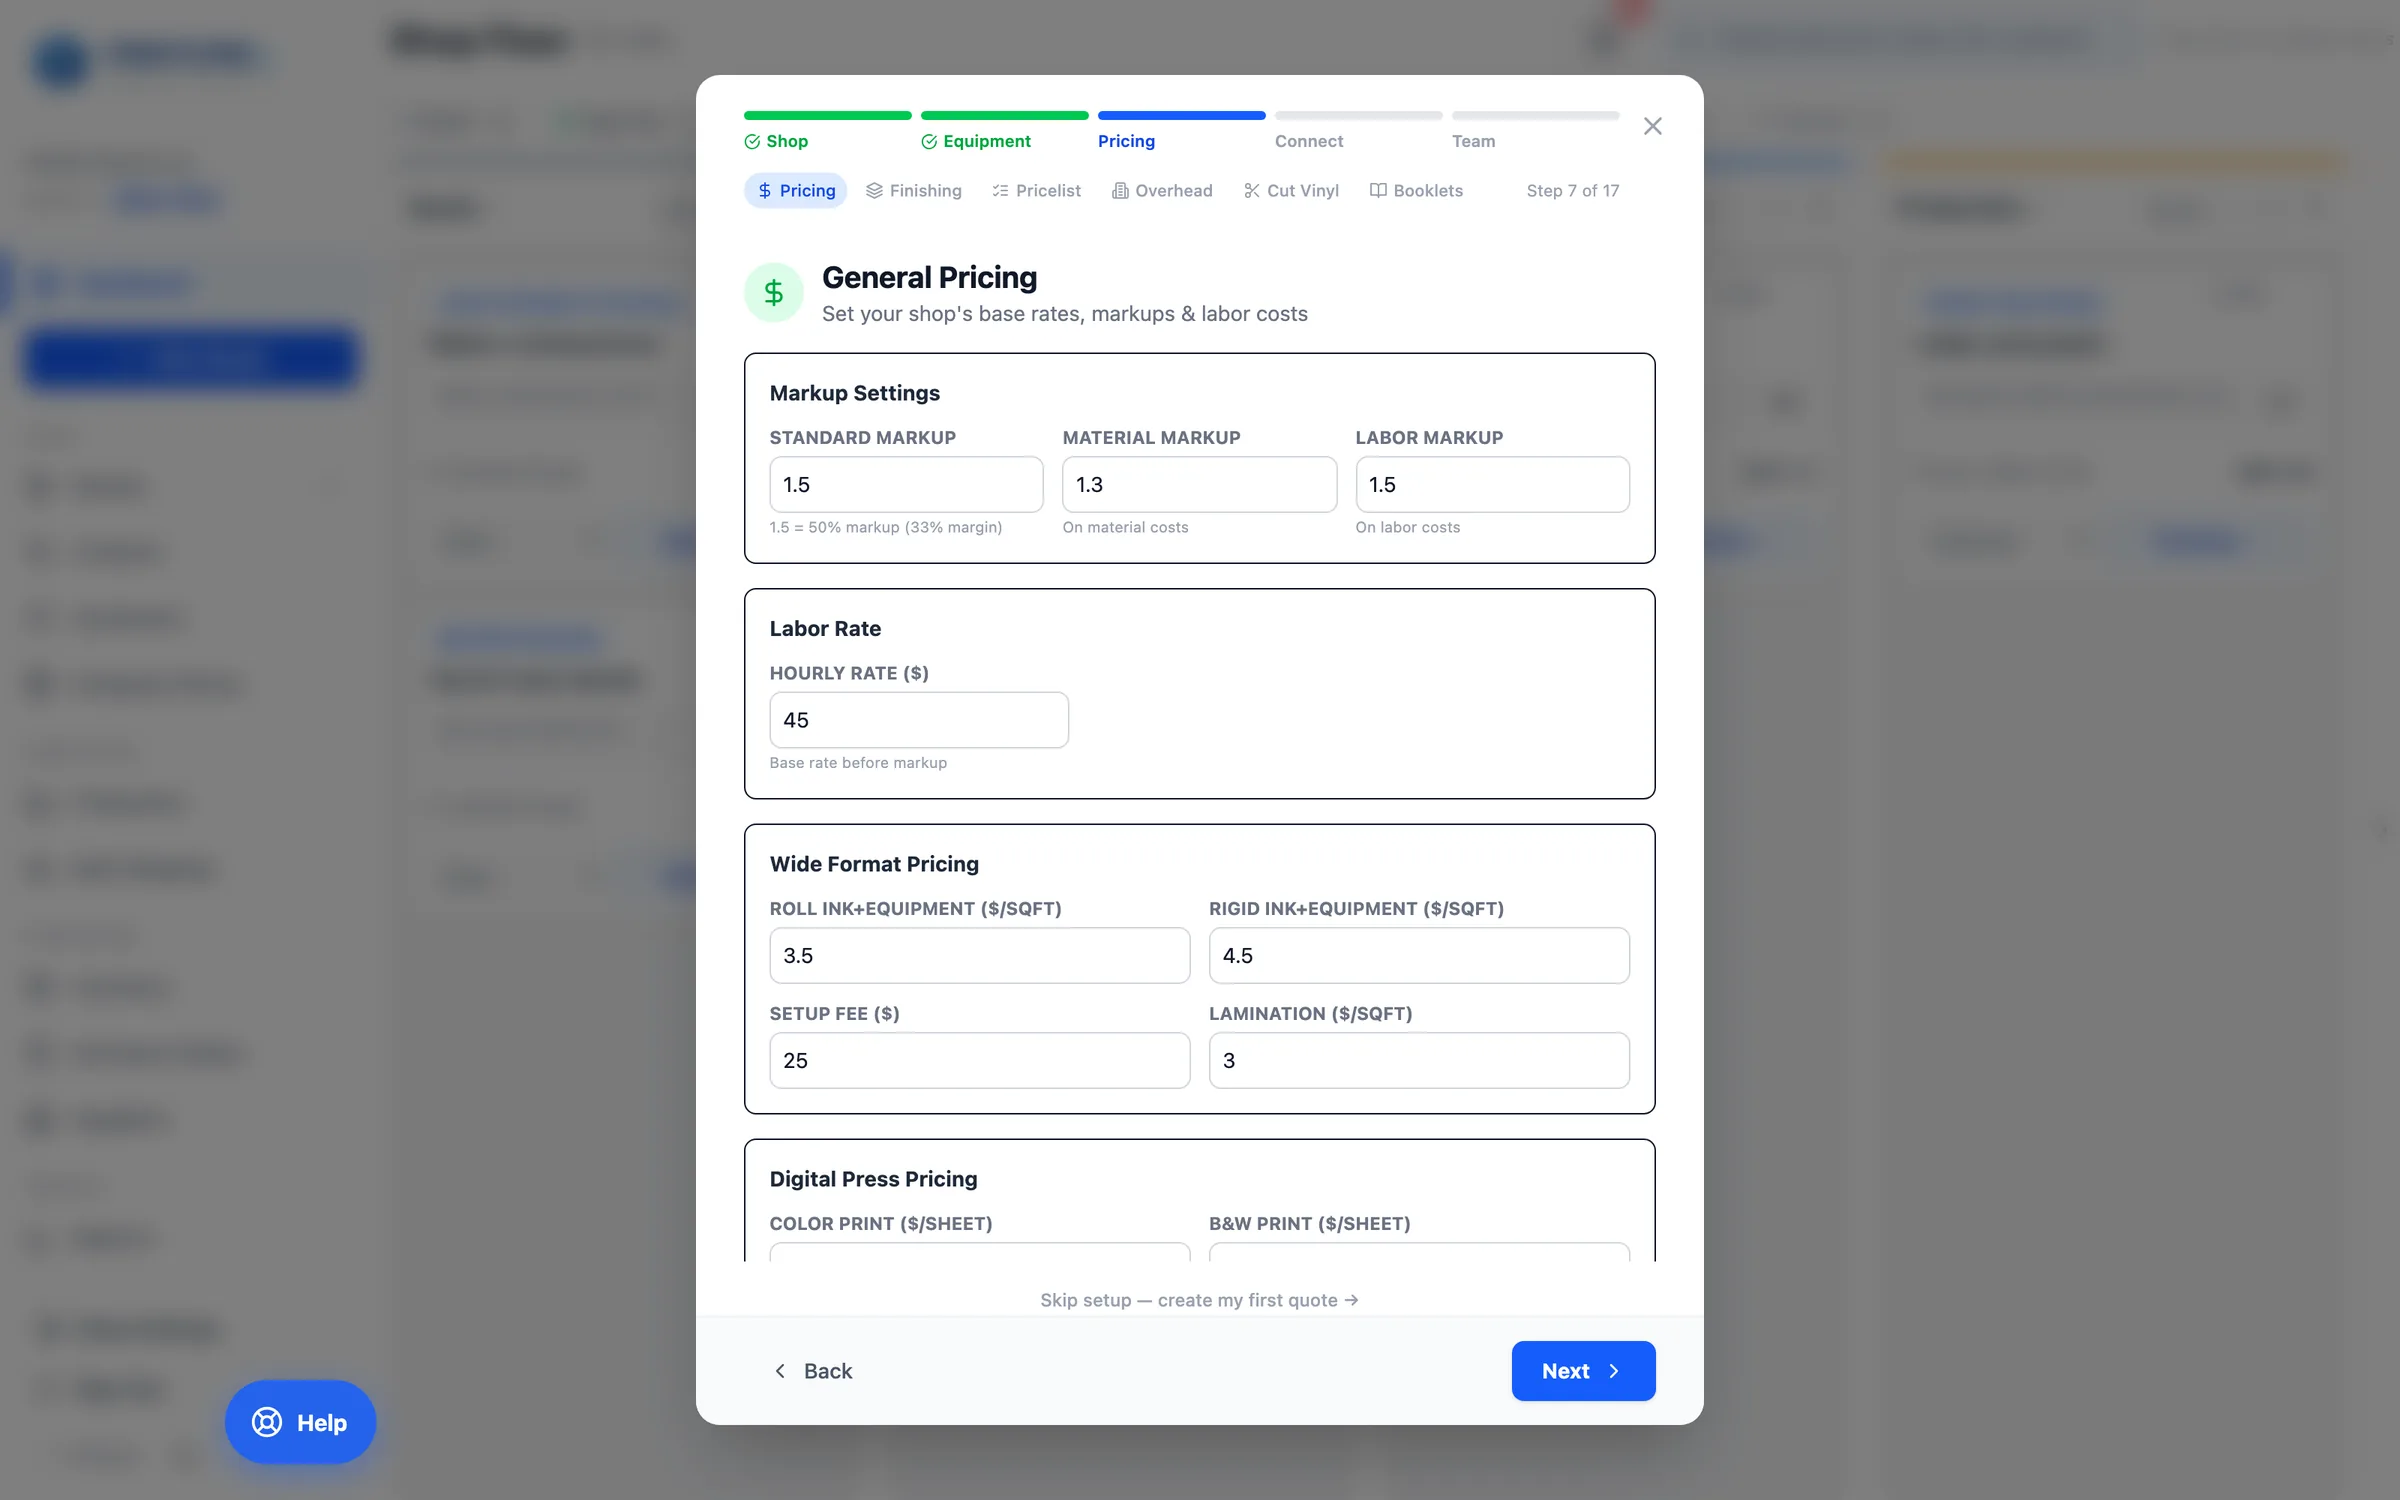Click the layers icon beside Finishing
The width and height of the screenshot is (2400, 1500).
(874, 190)
